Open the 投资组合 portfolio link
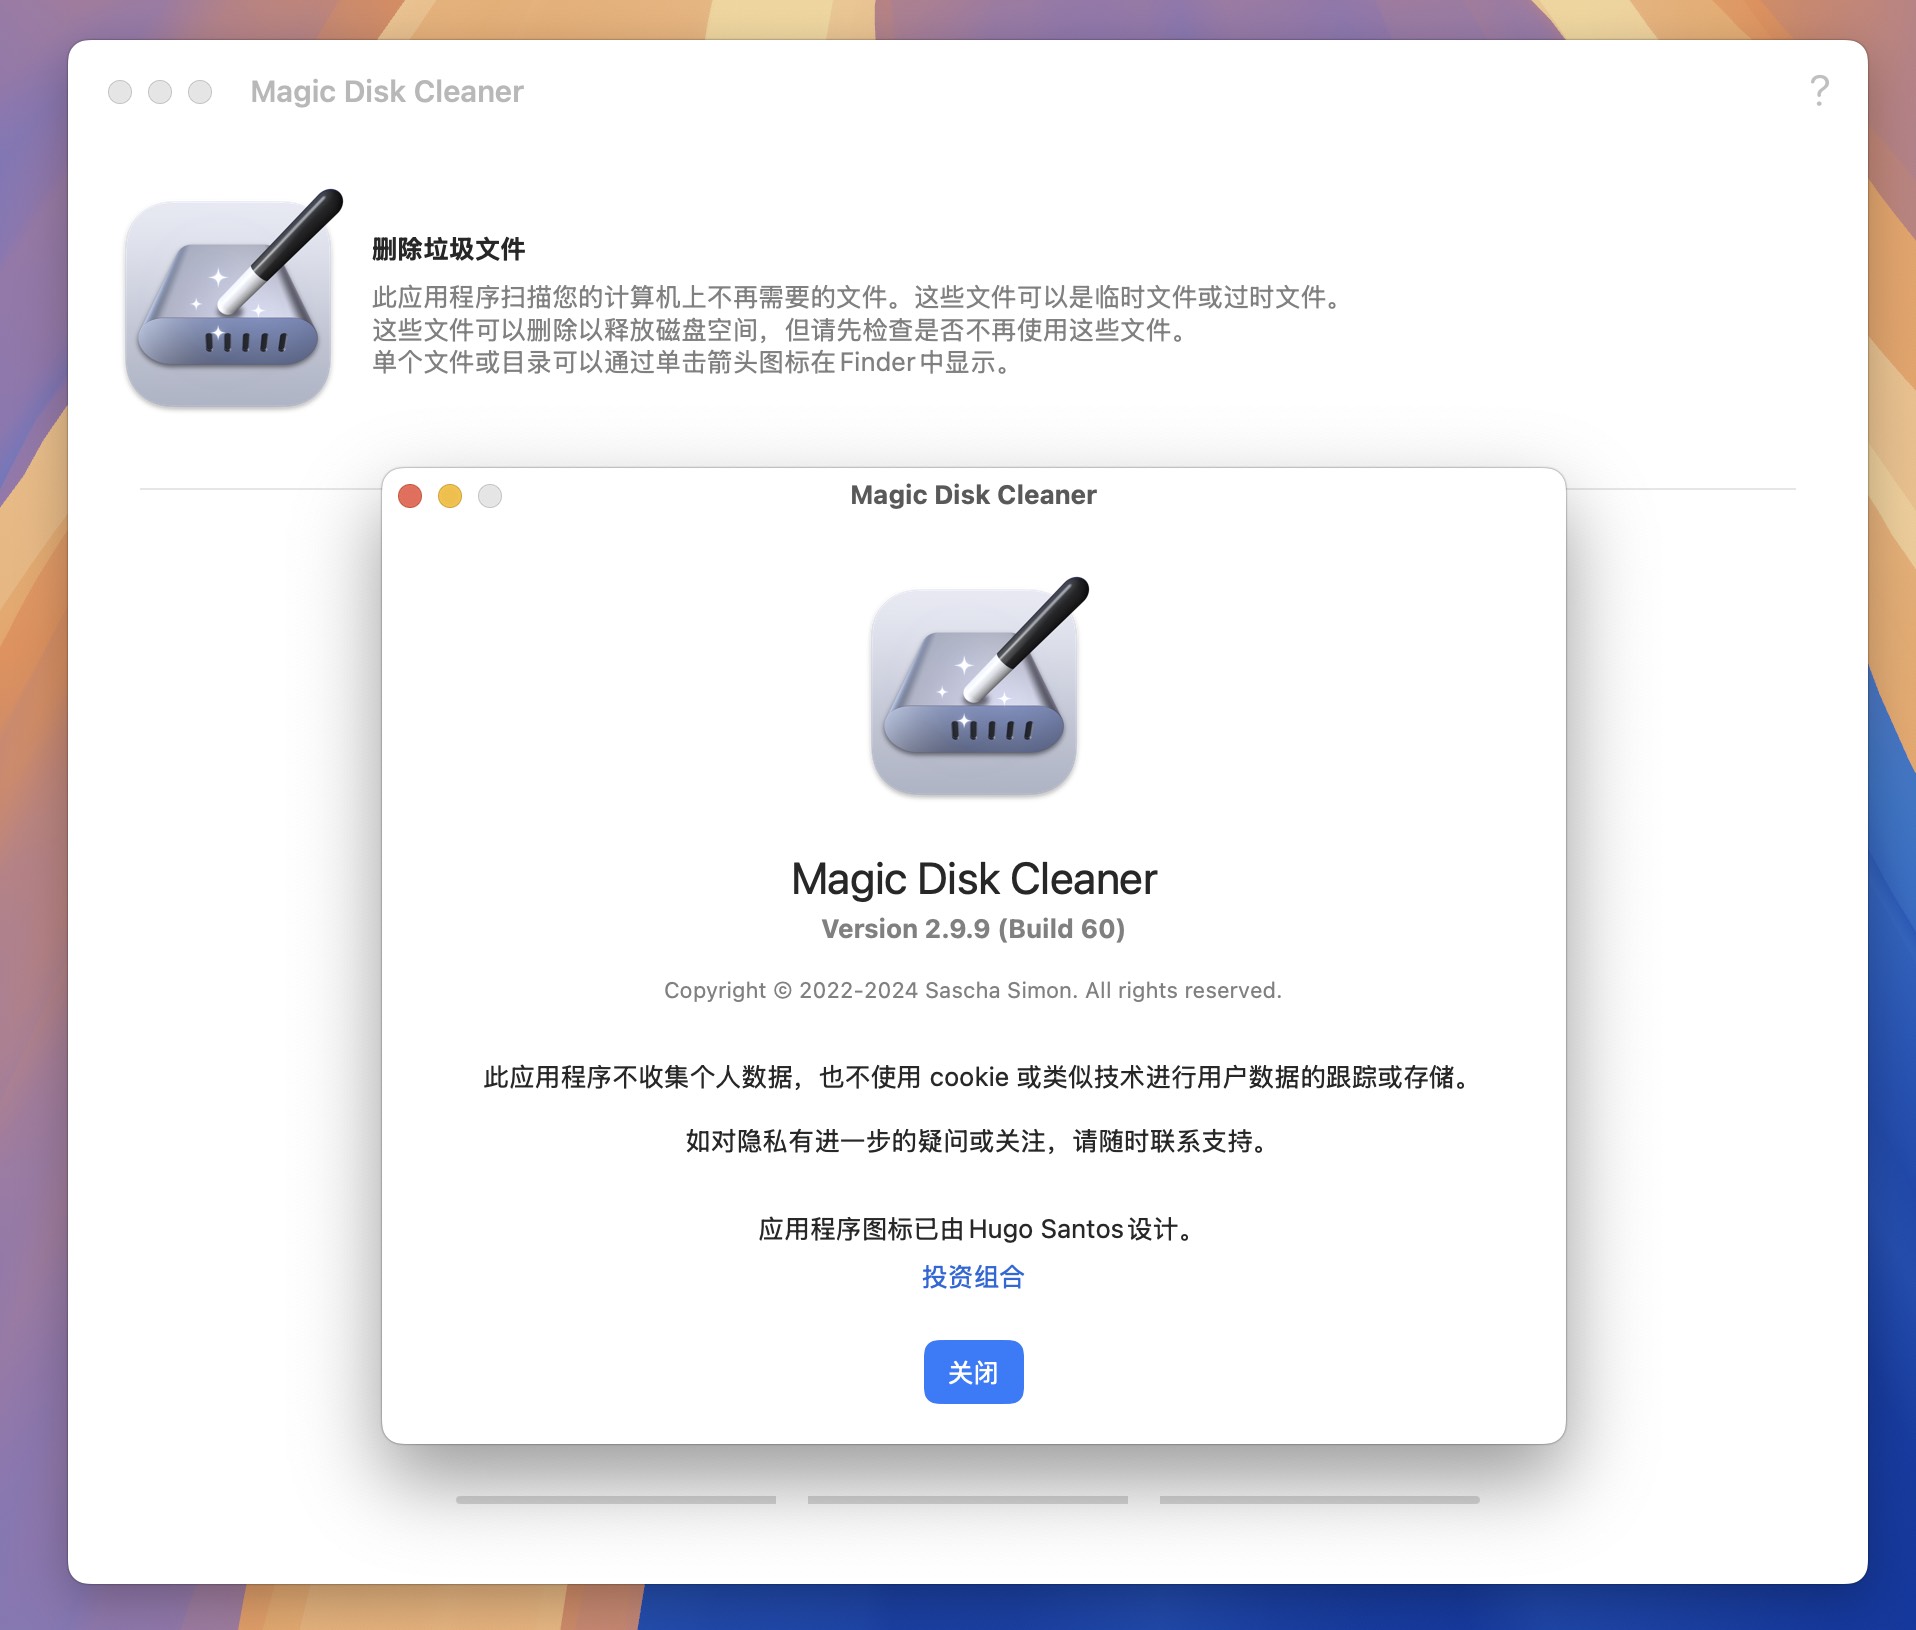 tap(973, 1277)
